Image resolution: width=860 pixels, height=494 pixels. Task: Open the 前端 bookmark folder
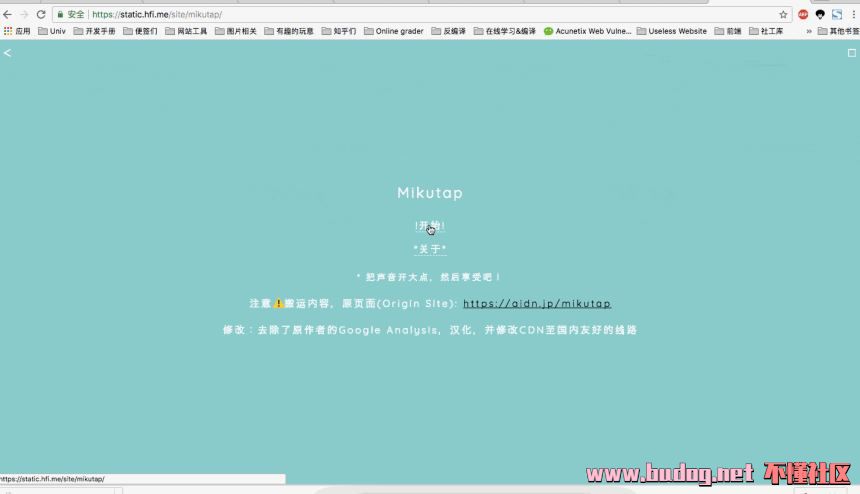coord(728,31)
